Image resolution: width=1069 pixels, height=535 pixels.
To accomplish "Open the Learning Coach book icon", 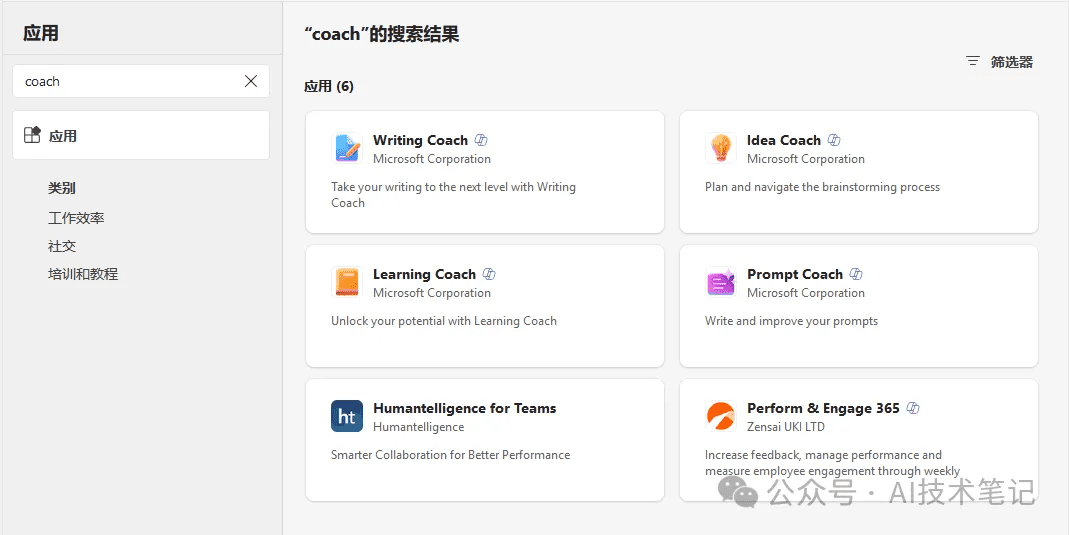I will tap(347, 282).
